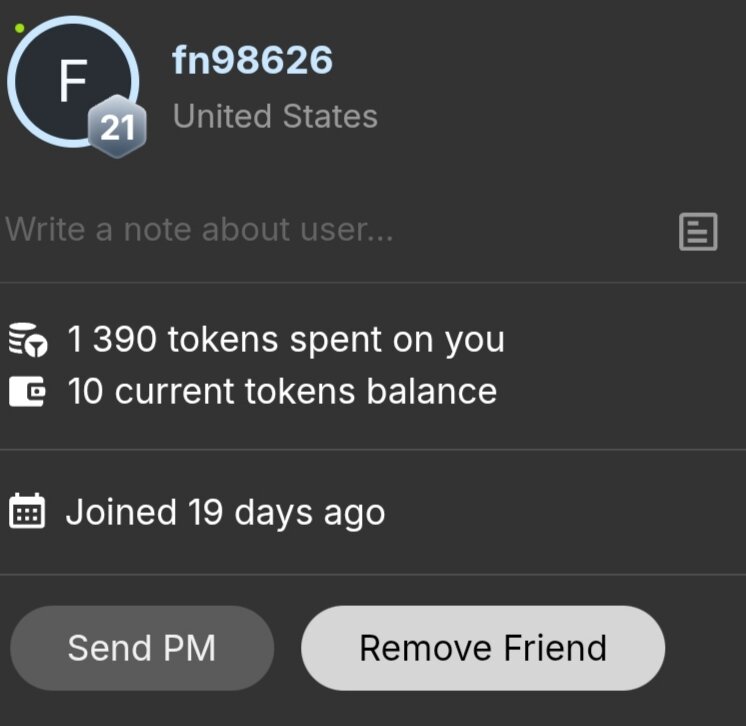Click the United States location label

tap(275, 116)
